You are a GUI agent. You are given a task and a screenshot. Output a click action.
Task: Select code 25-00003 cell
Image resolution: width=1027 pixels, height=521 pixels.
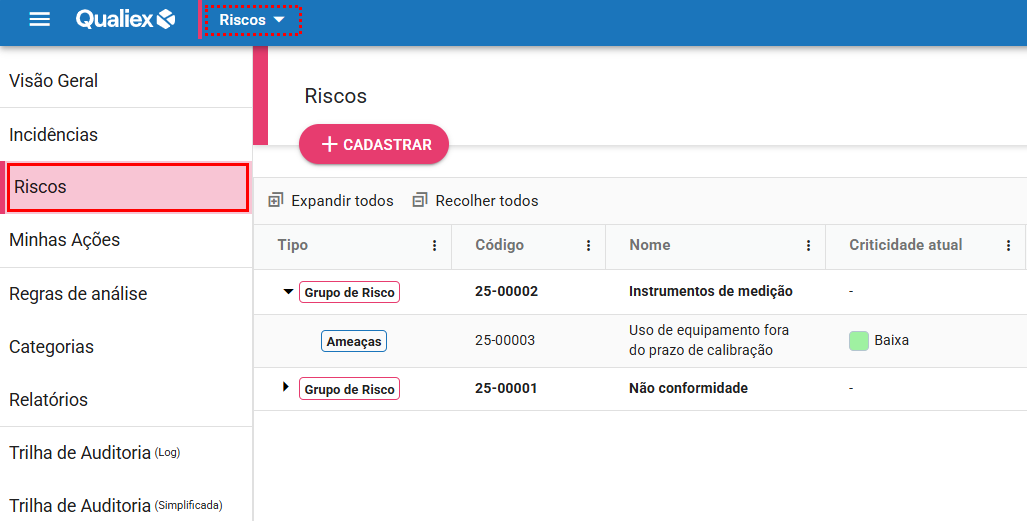[x=504, y=340]
